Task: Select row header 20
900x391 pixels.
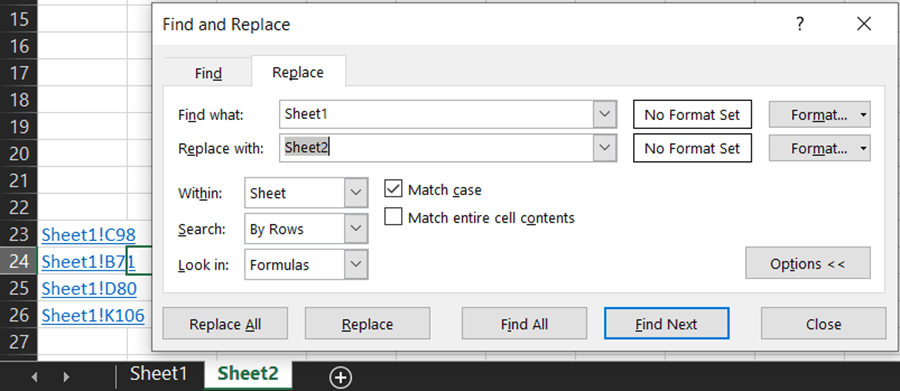Action: (19, 153)
